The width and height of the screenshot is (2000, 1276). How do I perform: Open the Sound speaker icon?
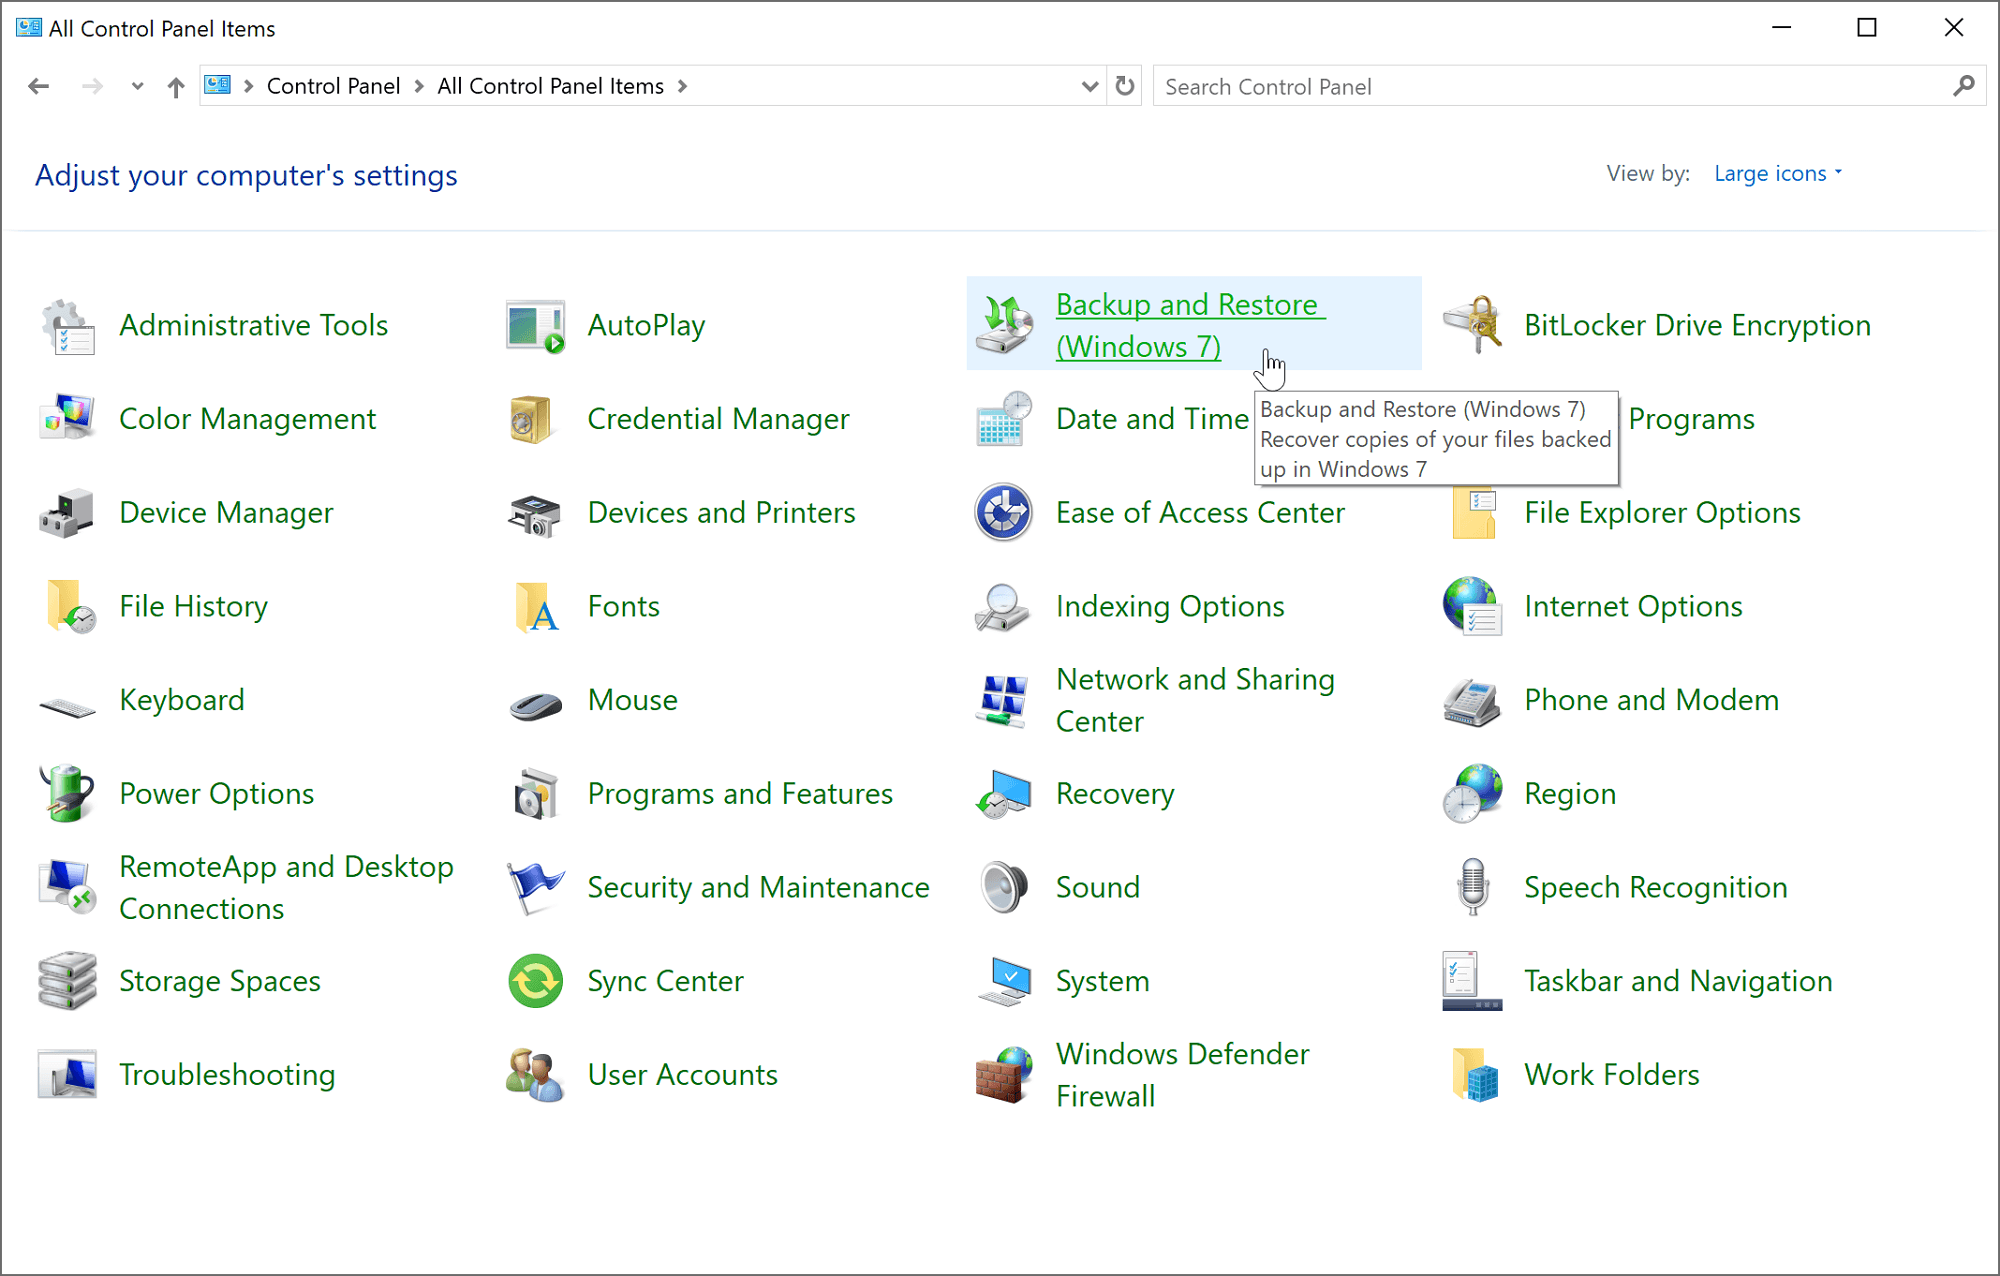[x=1003, y=887]
